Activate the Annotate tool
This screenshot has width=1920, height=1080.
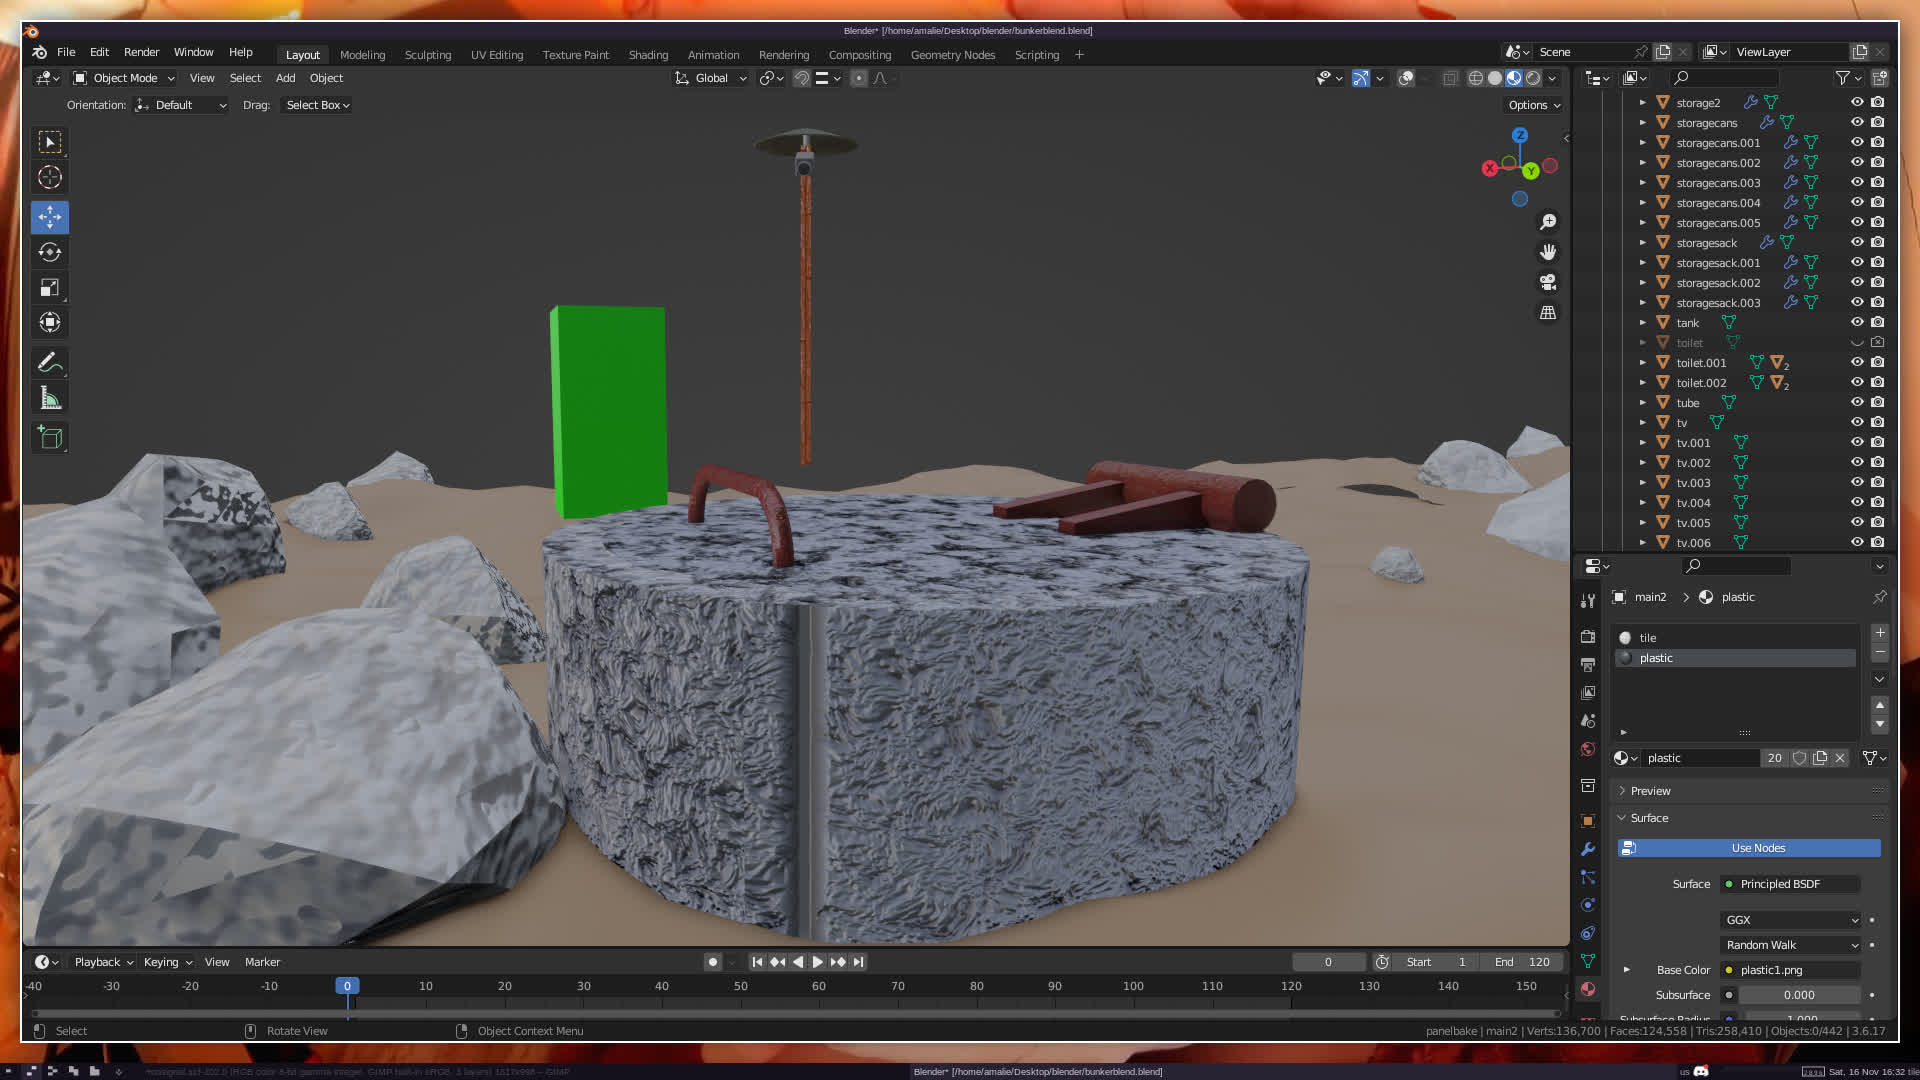tap(49, 363)
